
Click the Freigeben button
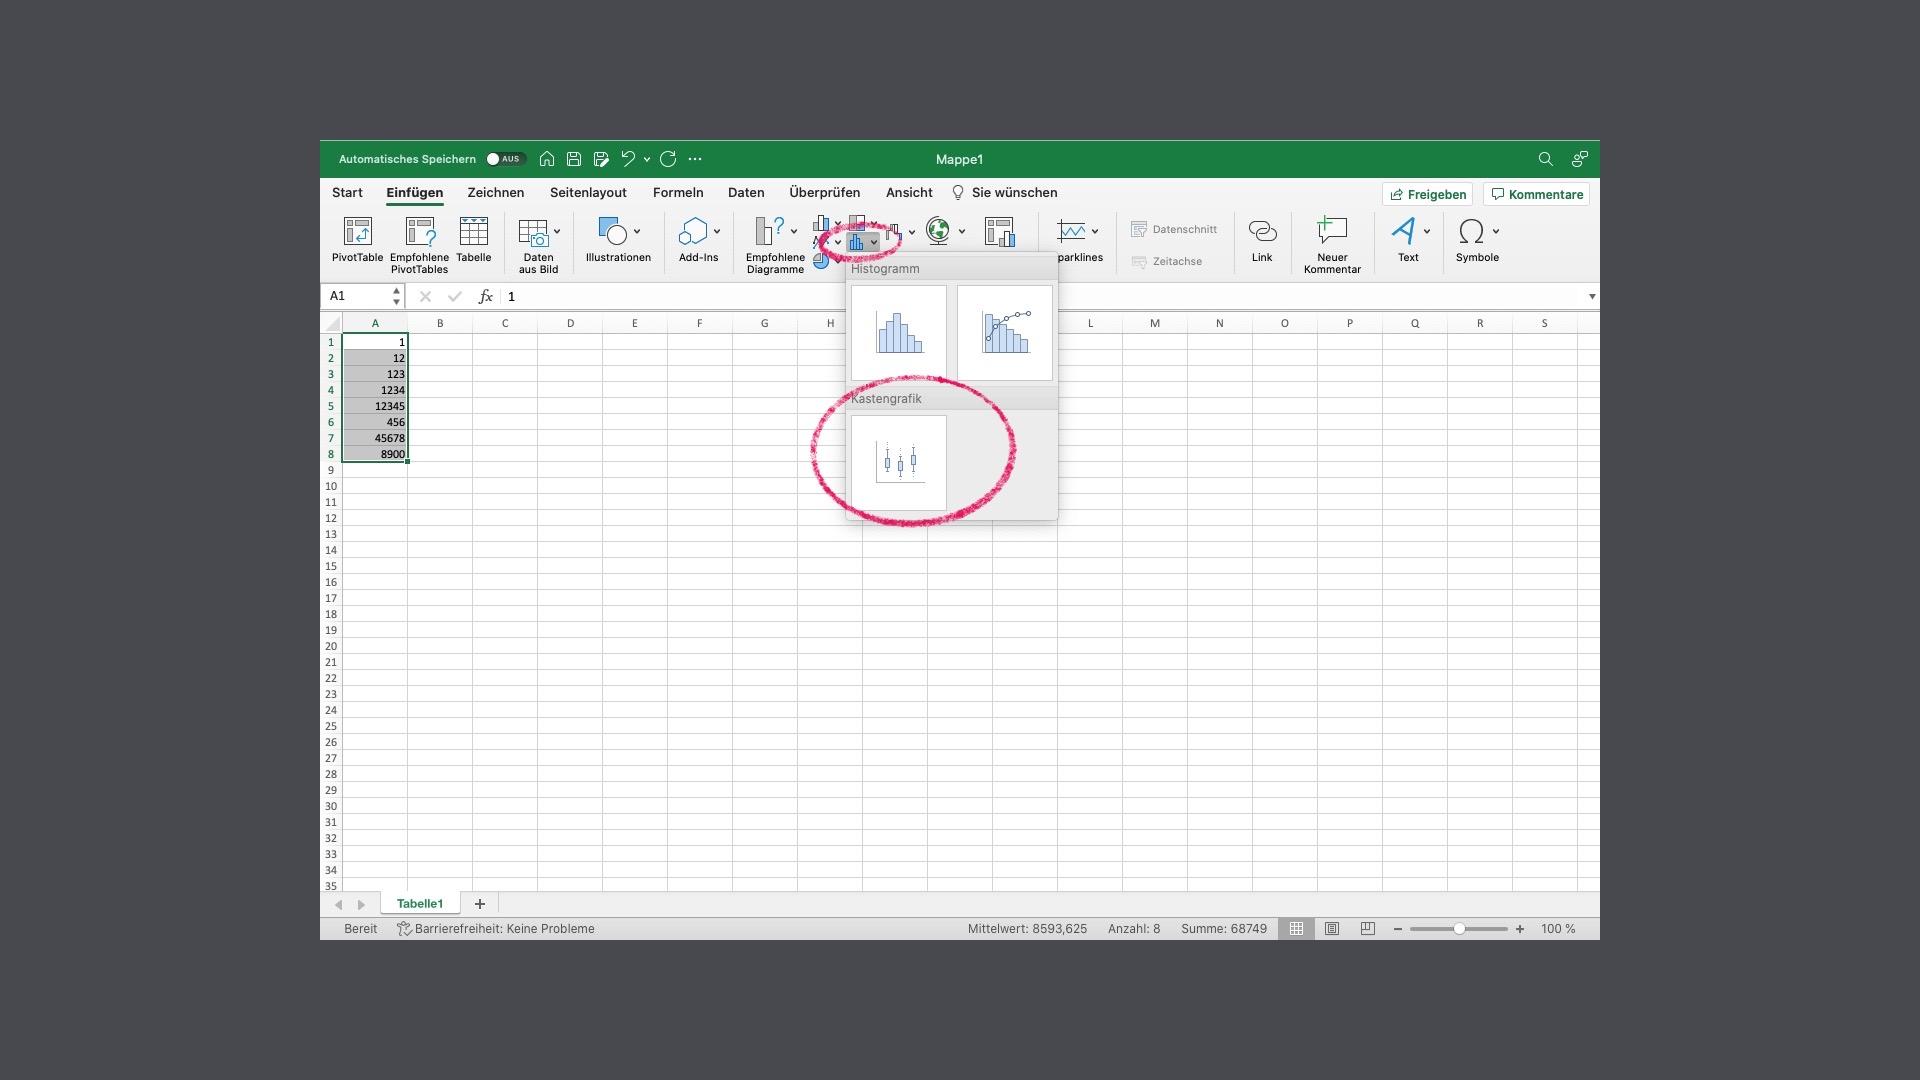(x=1427, y=194)
